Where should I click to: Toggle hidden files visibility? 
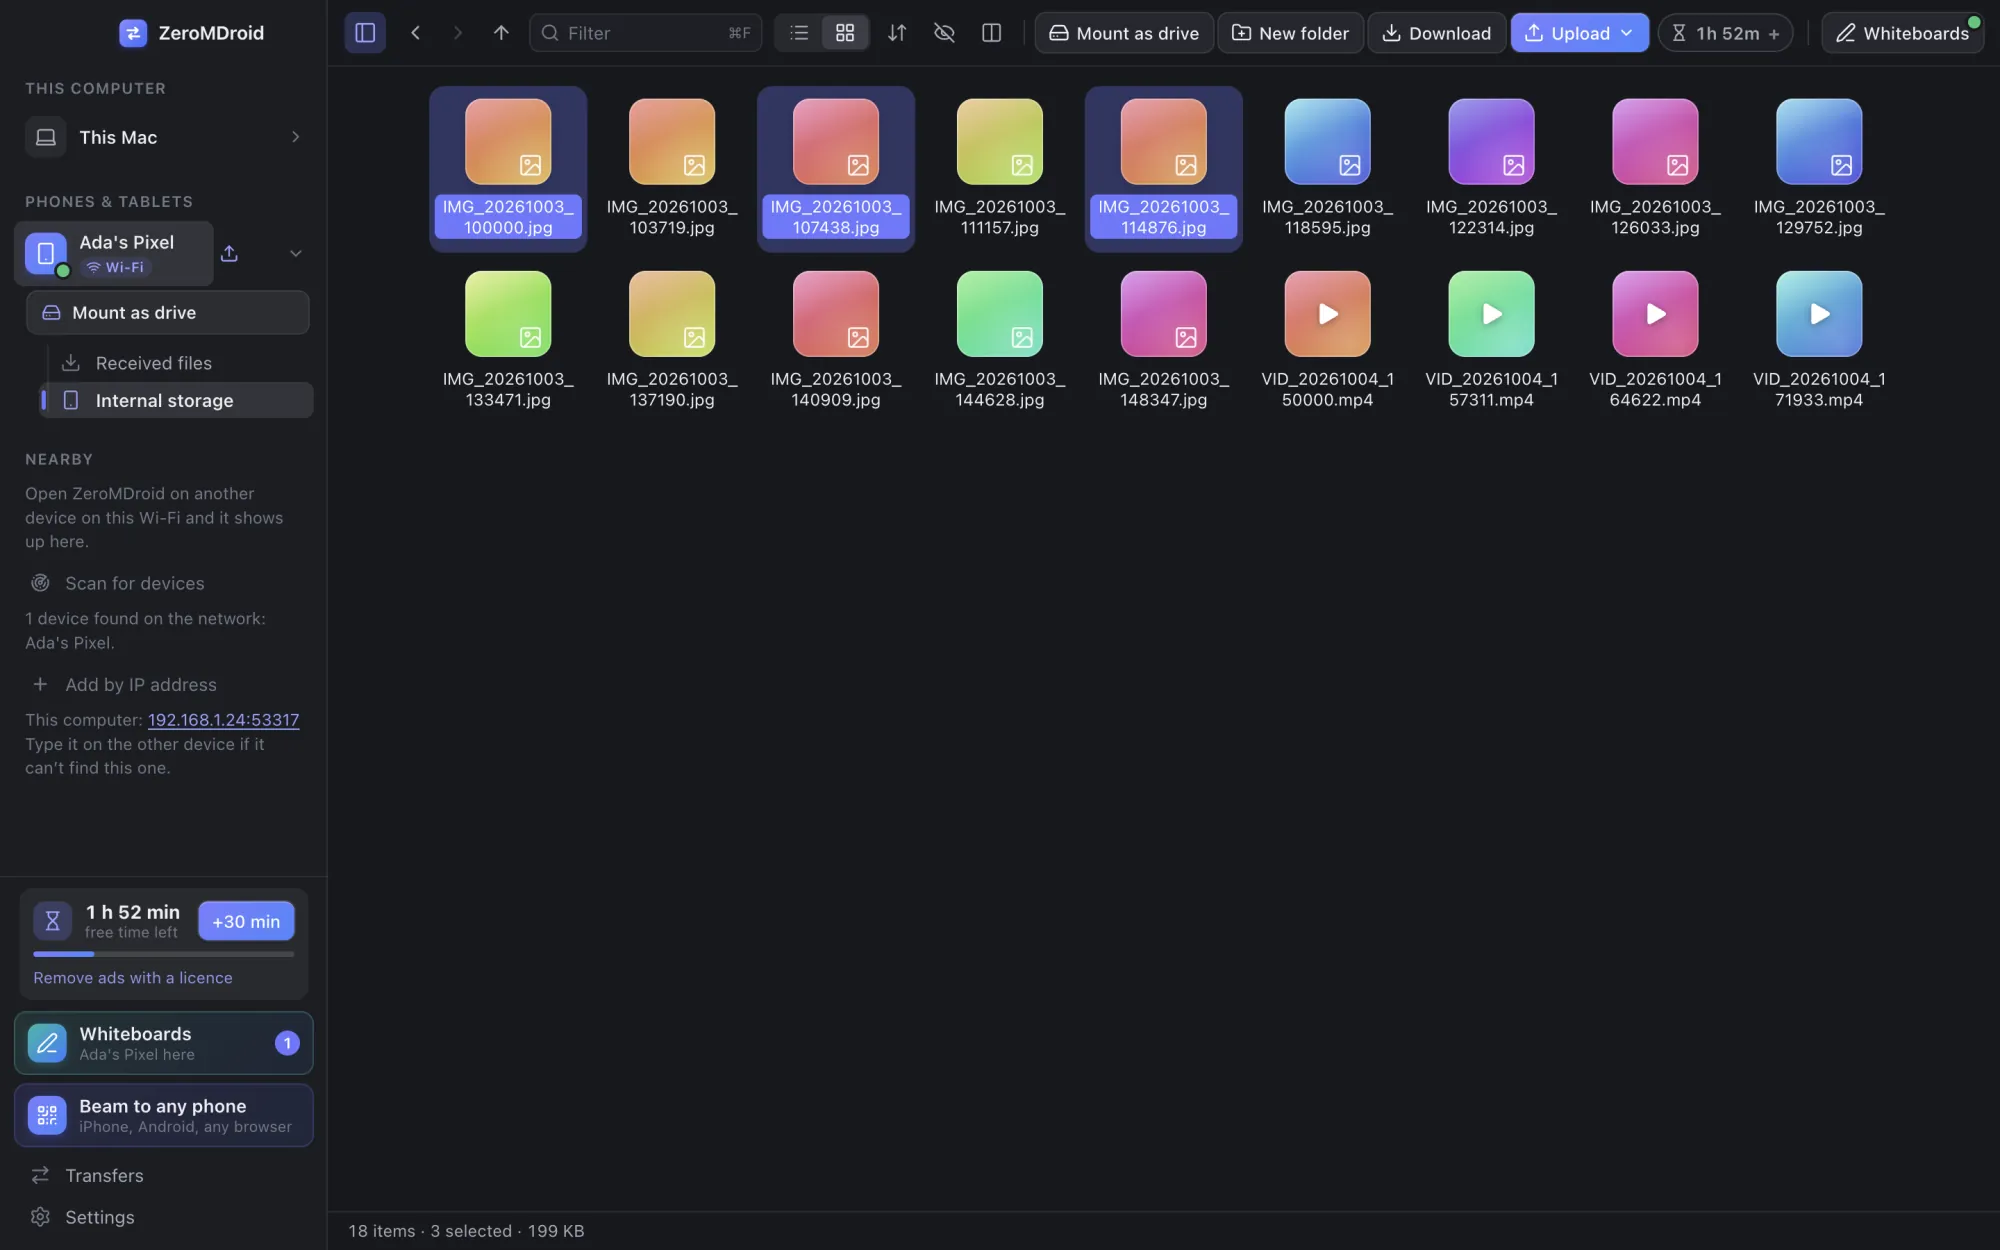944,33
